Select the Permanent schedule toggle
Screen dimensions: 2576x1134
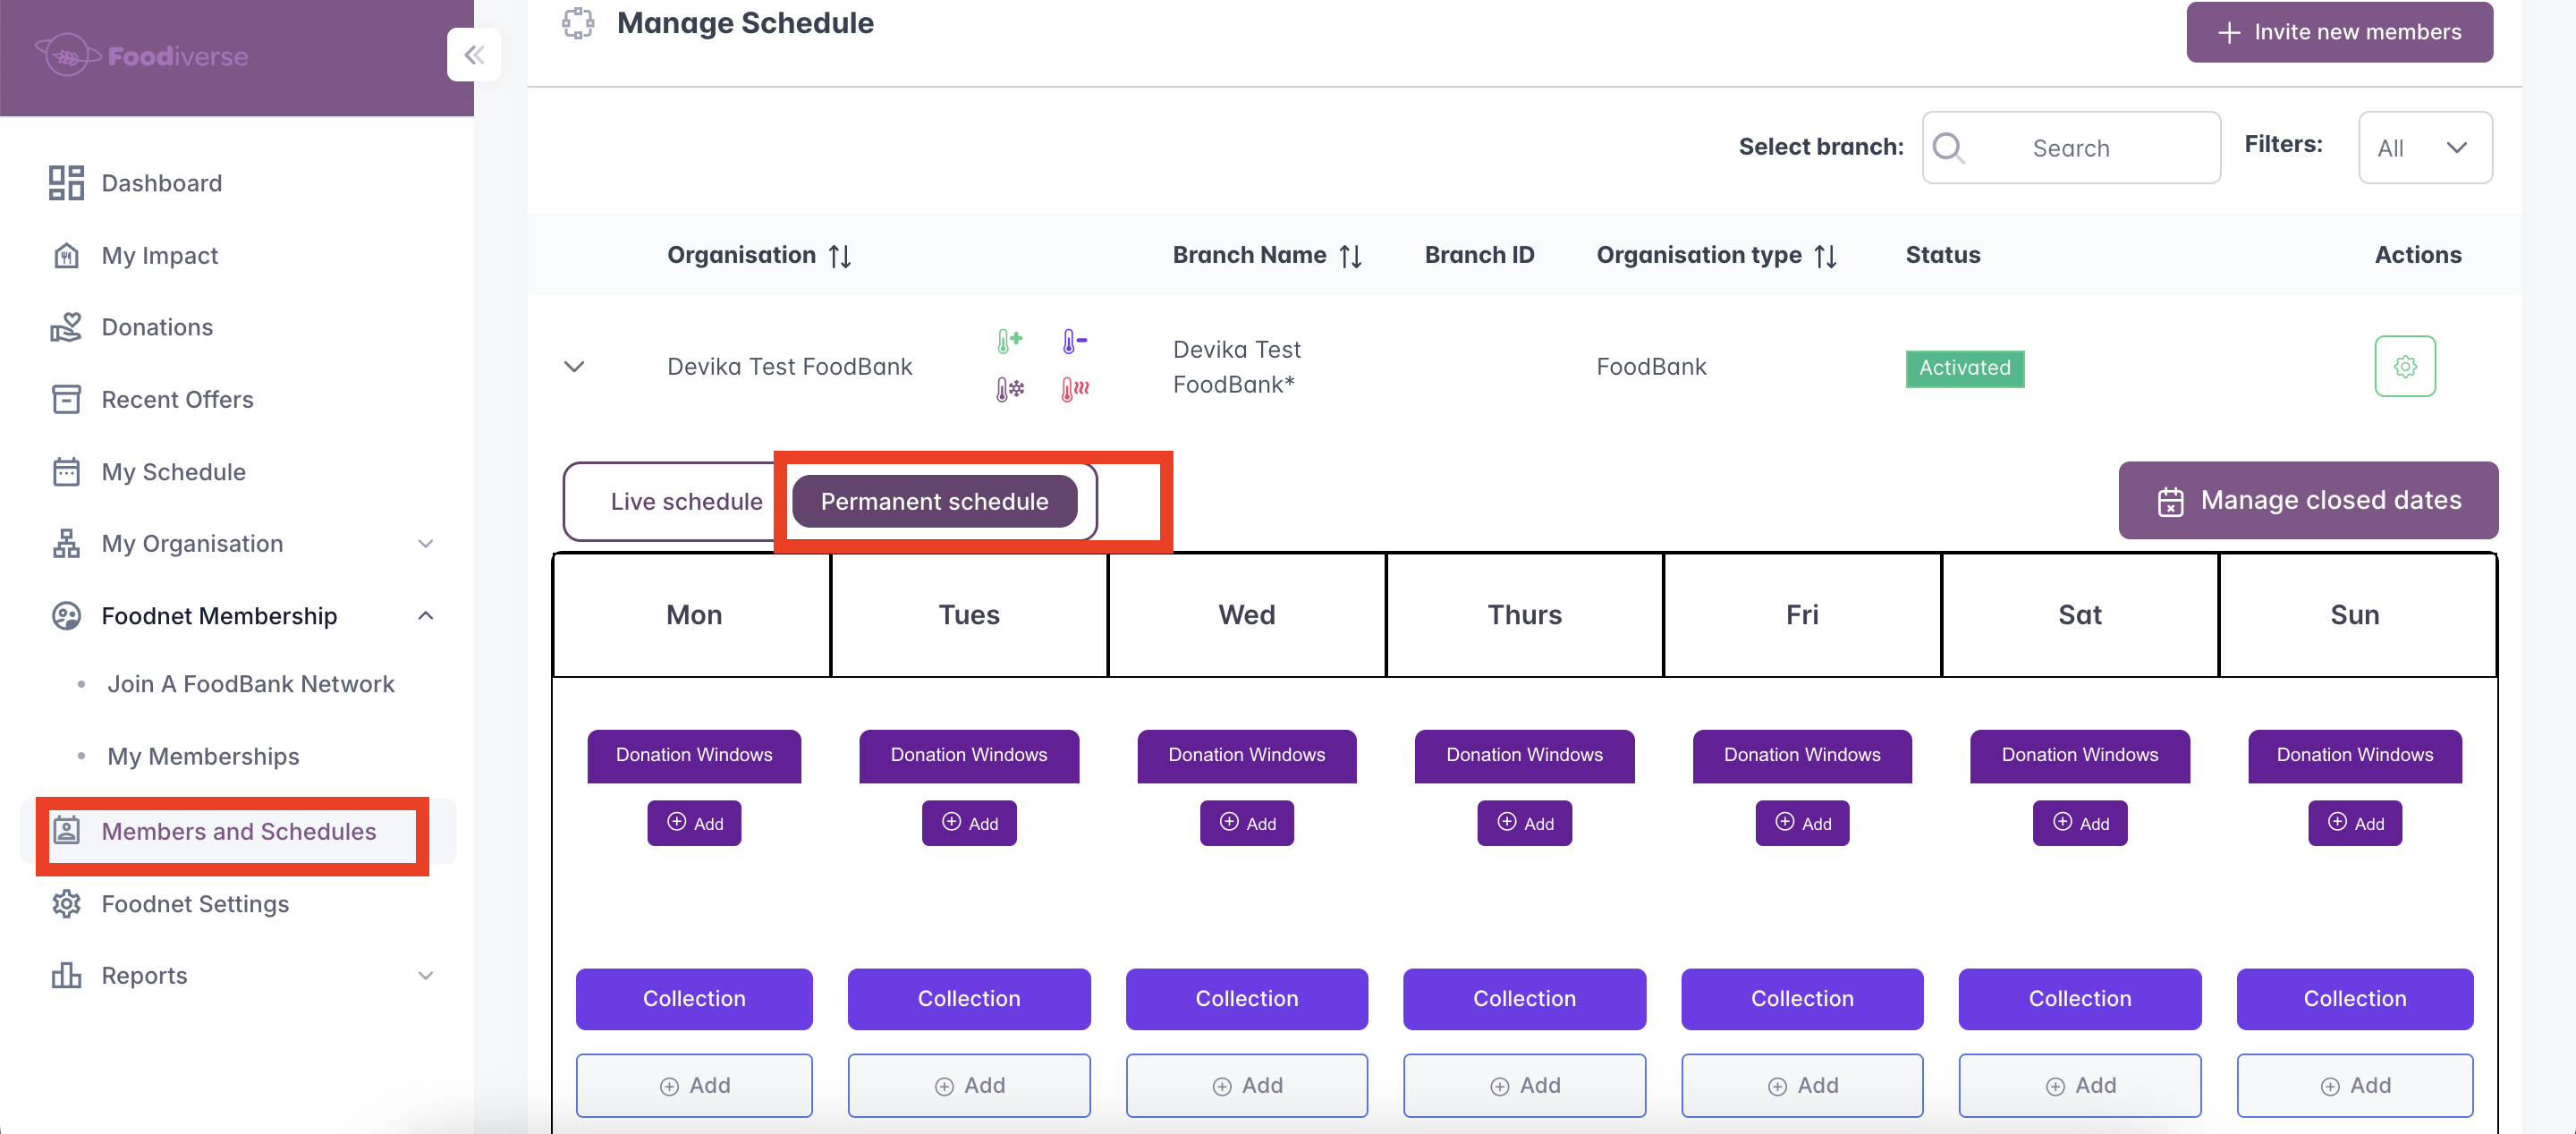[934, 501]
